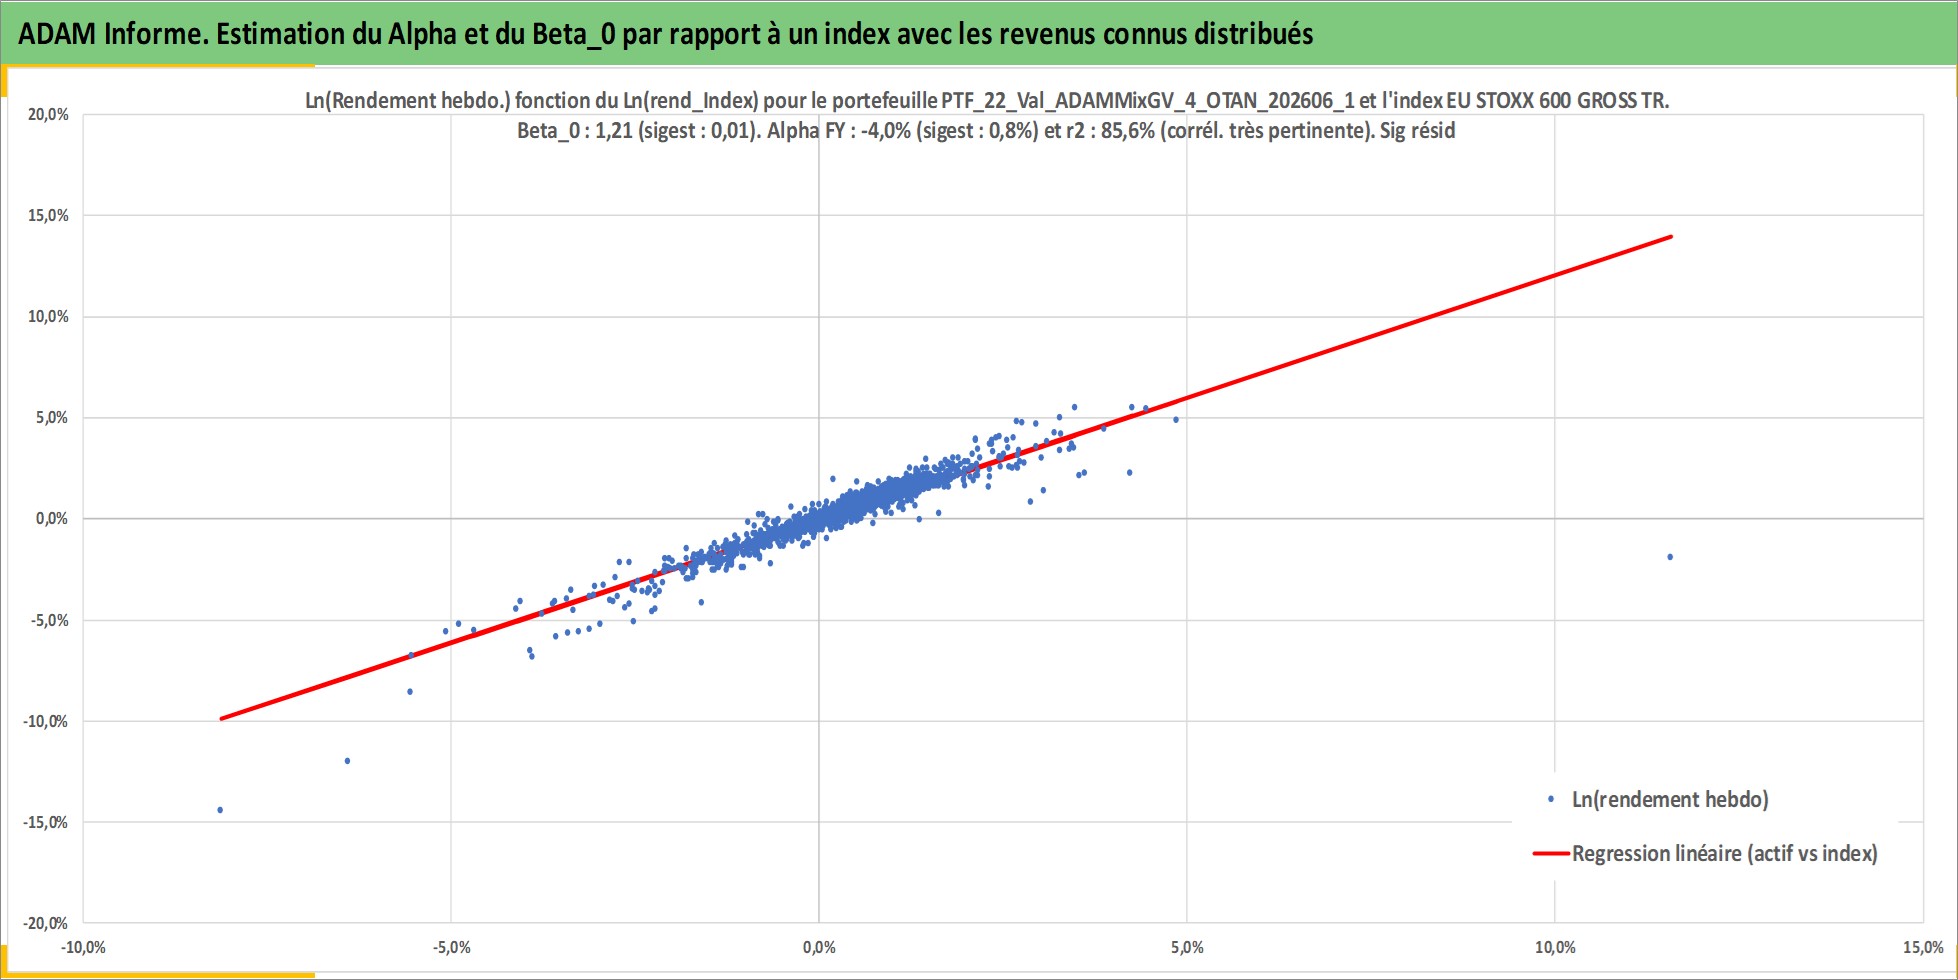
Task: Click the subtitle line starting "Beta_0 : 1,21"
Action: tap(986, 131)
